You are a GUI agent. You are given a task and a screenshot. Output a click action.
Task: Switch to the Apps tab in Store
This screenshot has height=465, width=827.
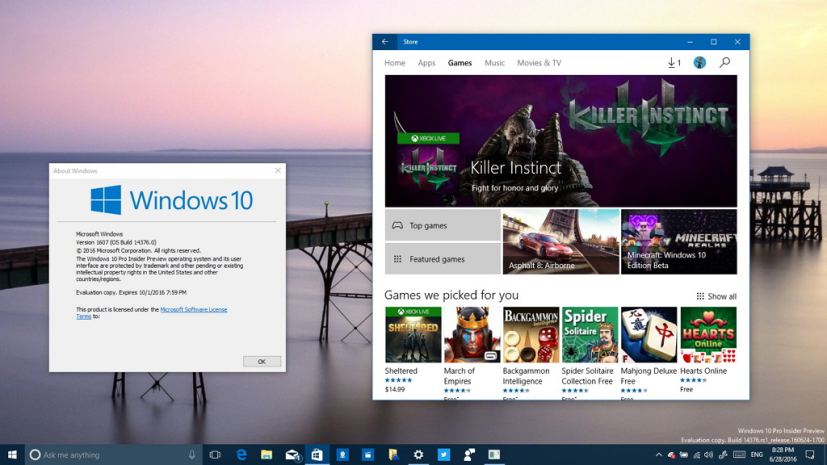(x=427, y=63)
